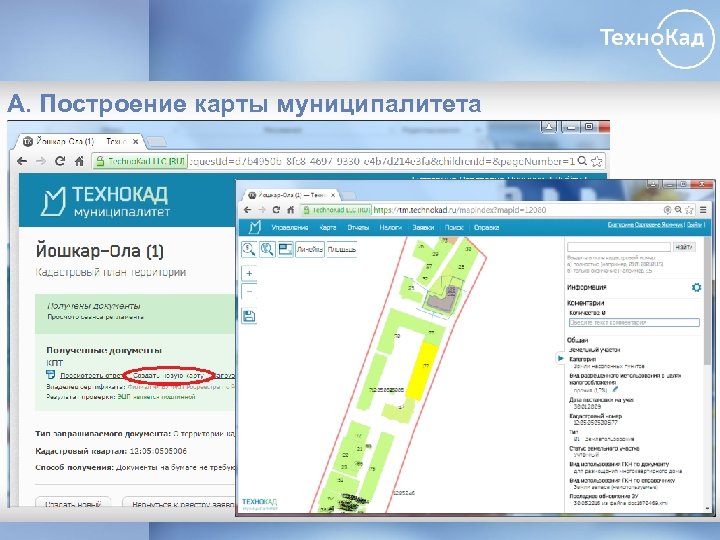Reload page in front browser window
The image size is (720, 540).
276,210
